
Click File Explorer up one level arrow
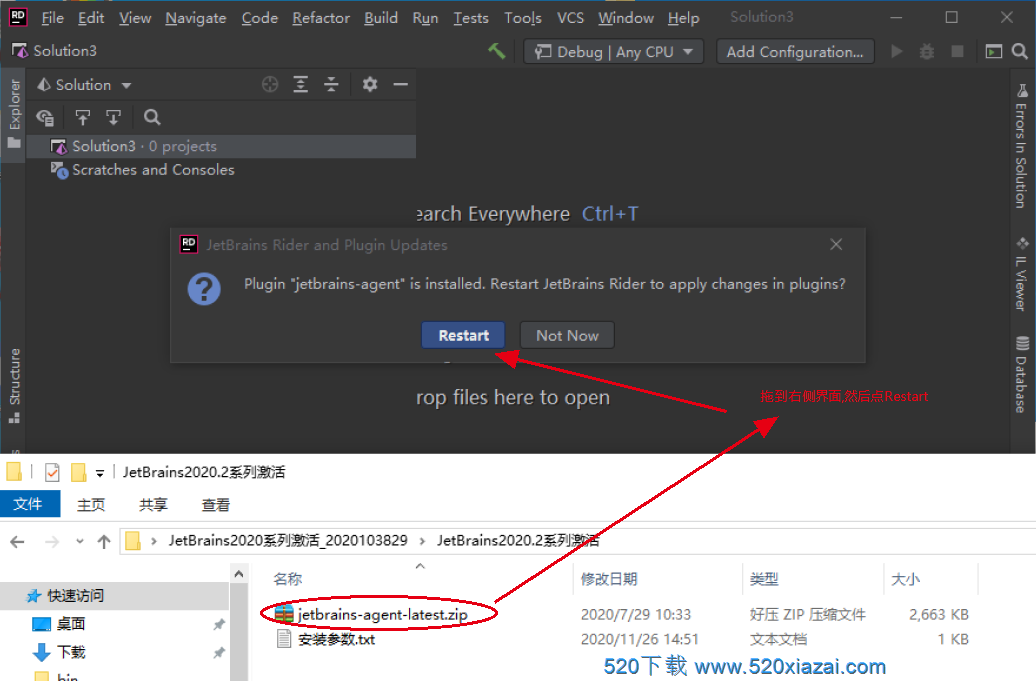pos(104,542)
